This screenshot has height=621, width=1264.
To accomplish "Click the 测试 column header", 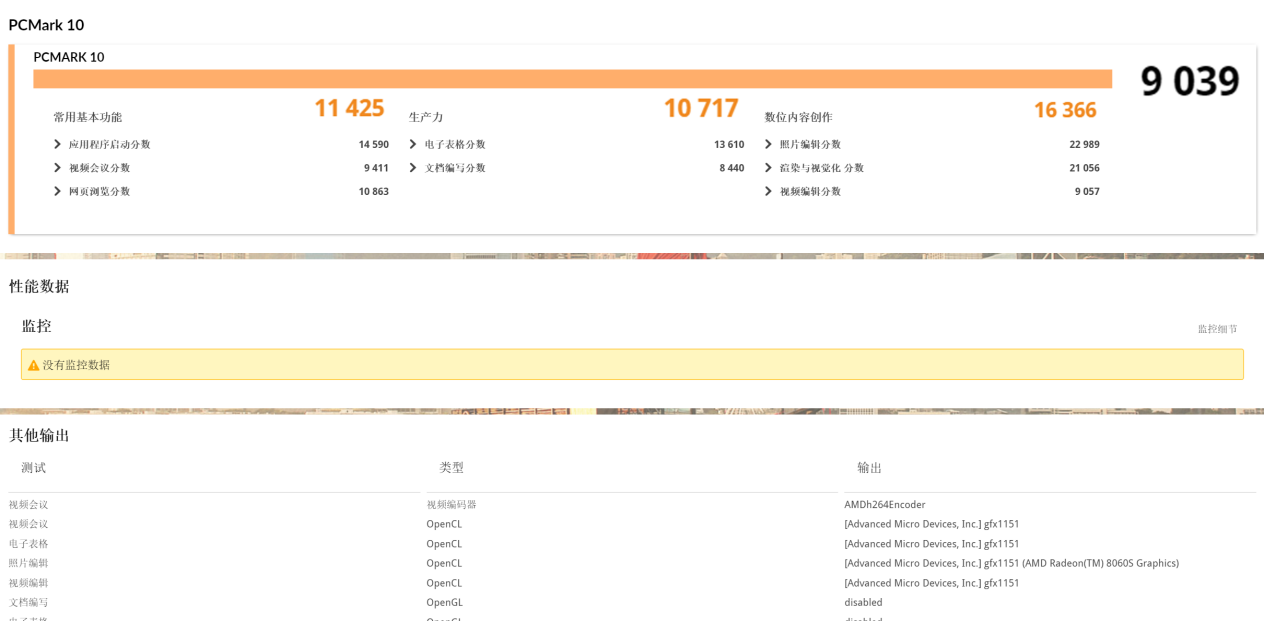I will pyautogui.click(x=34, y=467).
